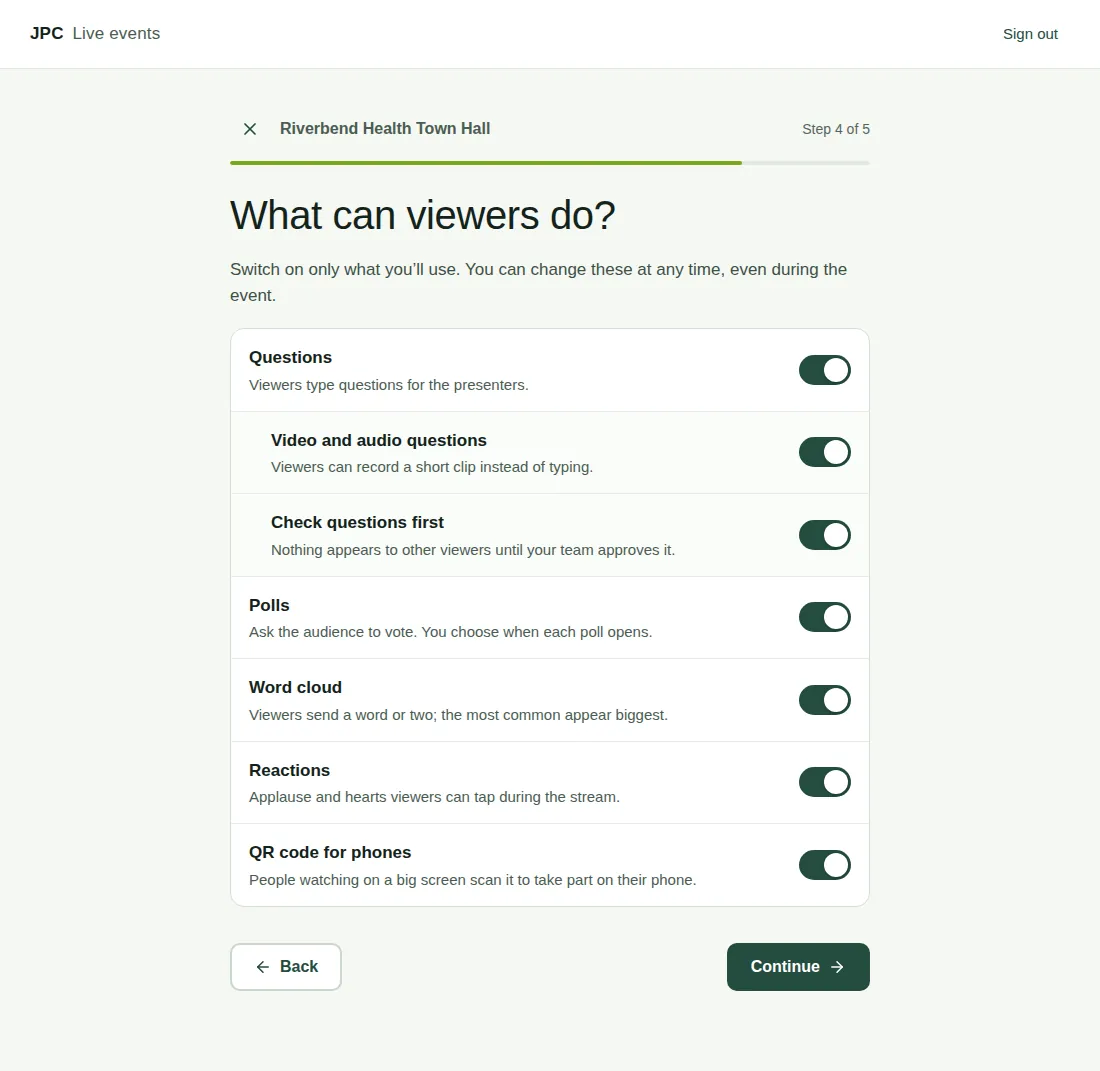Screen dimensions: 1100x1071
Task: Close the Riverbend Health Town Hall setup
Action: pos(250,129)
